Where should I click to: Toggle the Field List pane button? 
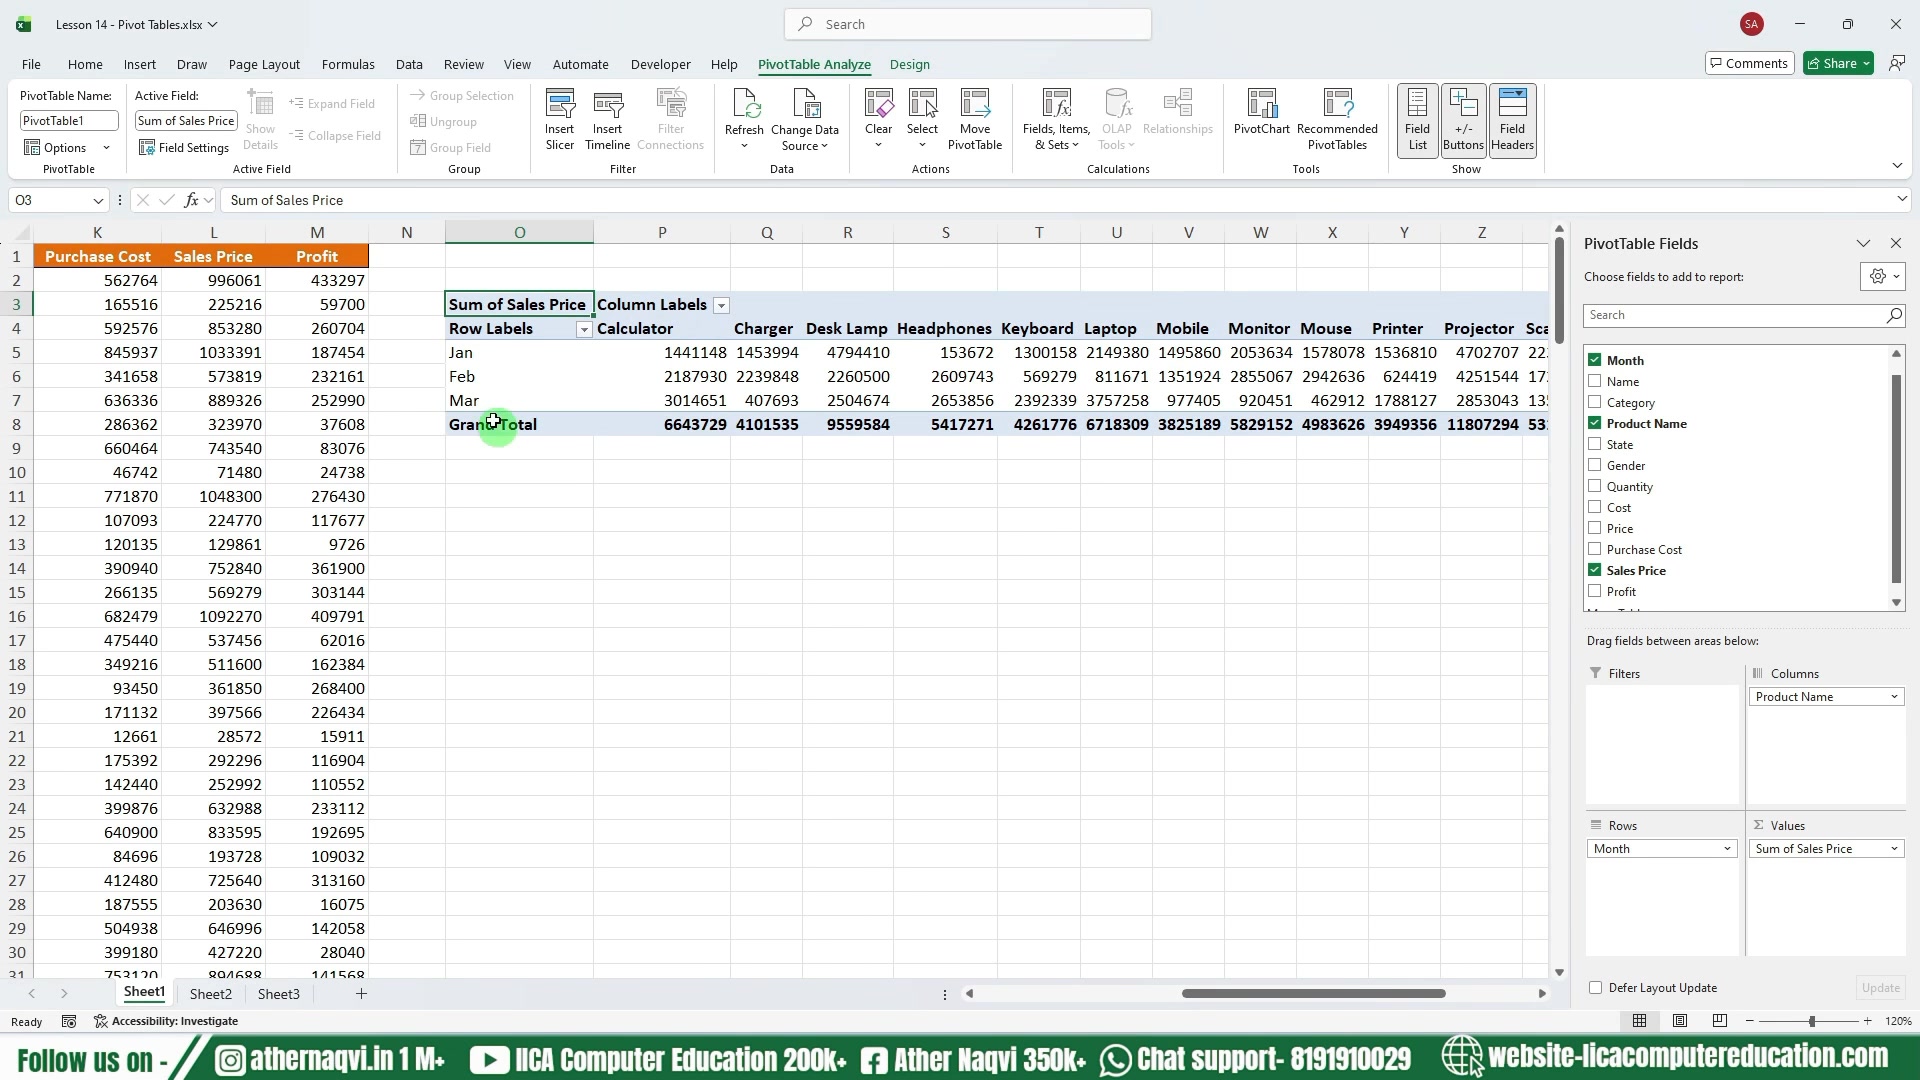point(1418,120)
